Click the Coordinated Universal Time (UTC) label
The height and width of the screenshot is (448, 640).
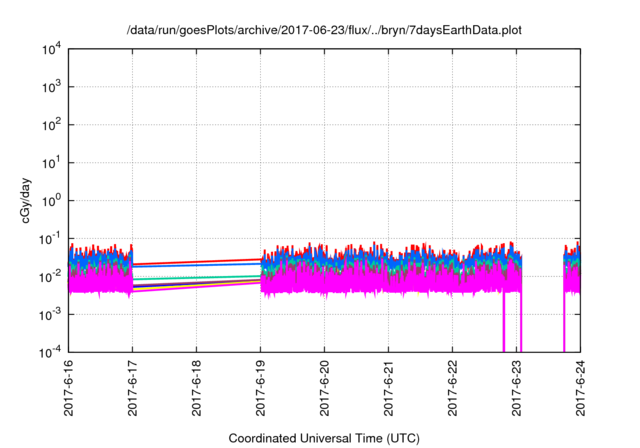pos(324,438)
